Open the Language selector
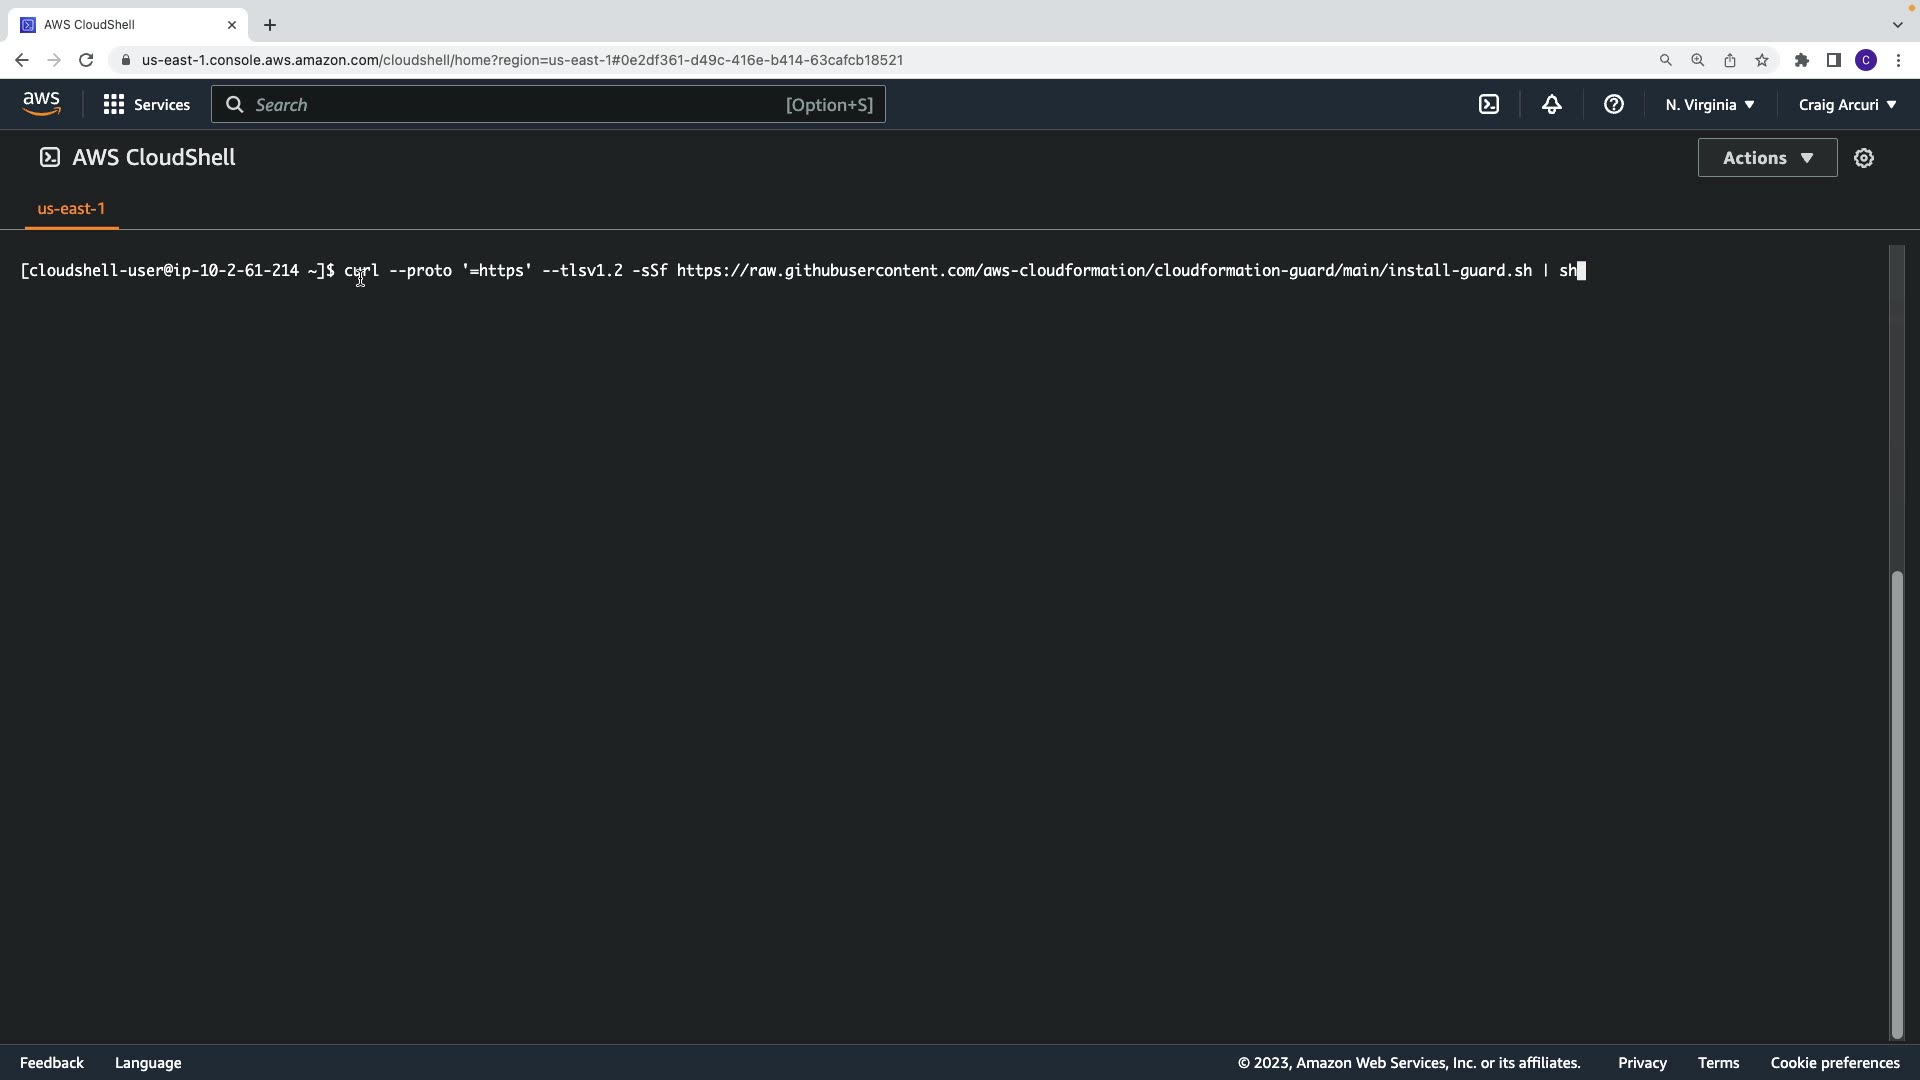The width and height of the screenshot is (1920, 1080). pyautogui.click(x=148, y=1063)
